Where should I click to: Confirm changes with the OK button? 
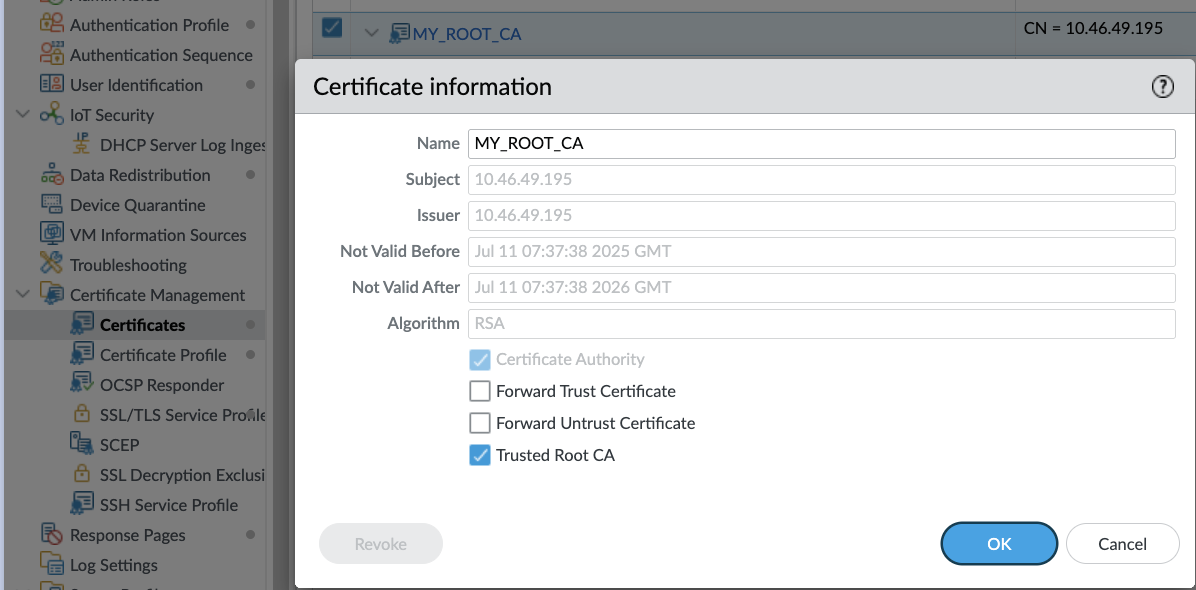point(998,543)
